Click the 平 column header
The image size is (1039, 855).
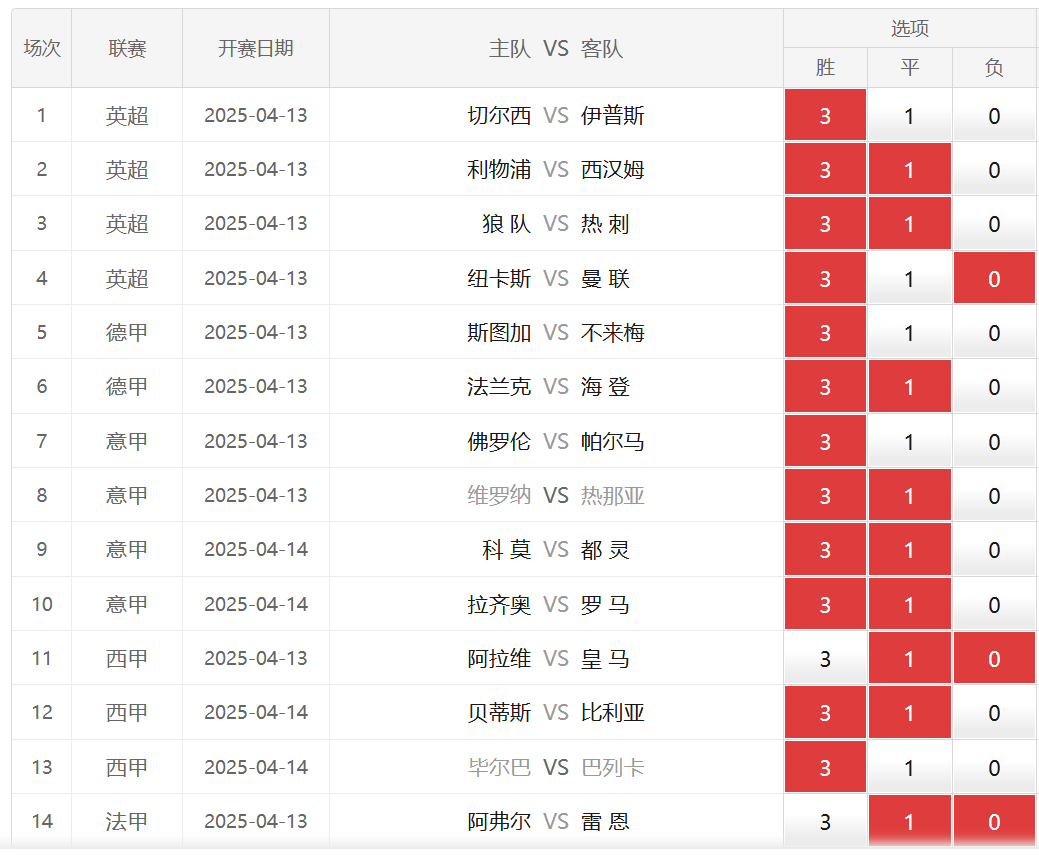pyautogui.click(x=910, y=68)
